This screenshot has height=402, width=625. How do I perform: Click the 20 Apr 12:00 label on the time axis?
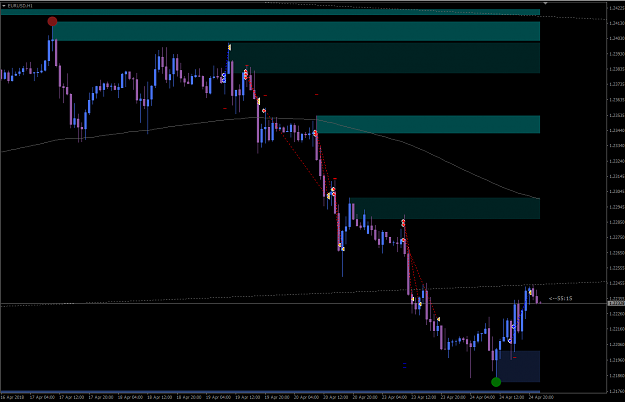336,397
